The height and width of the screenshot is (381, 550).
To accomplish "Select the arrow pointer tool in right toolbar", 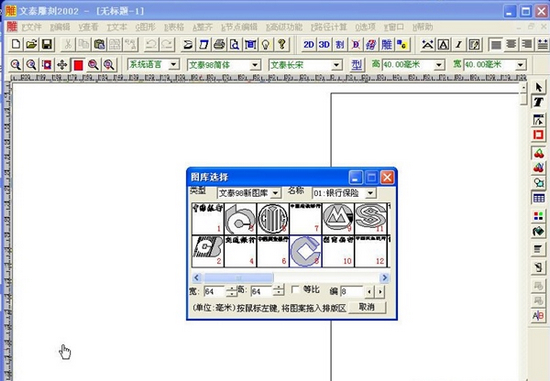I will [538, 87].
